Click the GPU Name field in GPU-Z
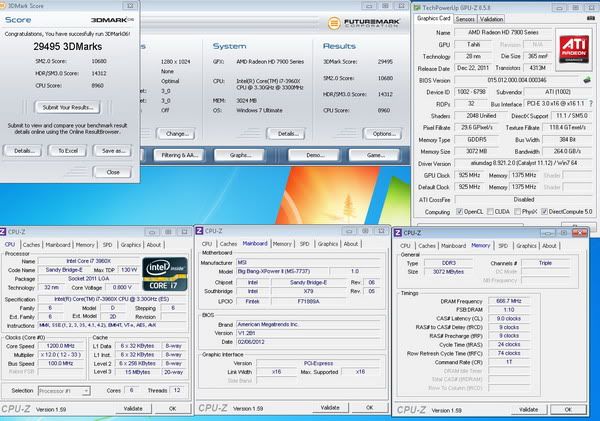Image resolution: width=600 pixels, height=421 pixels. 503,33
